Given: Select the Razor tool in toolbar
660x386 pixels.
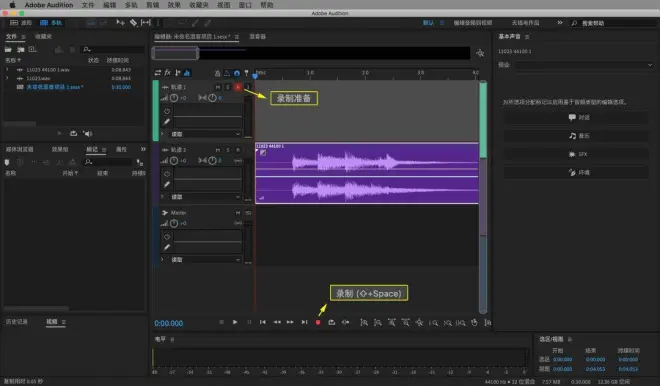Looking at the screenshot, I should coord(133,23).
